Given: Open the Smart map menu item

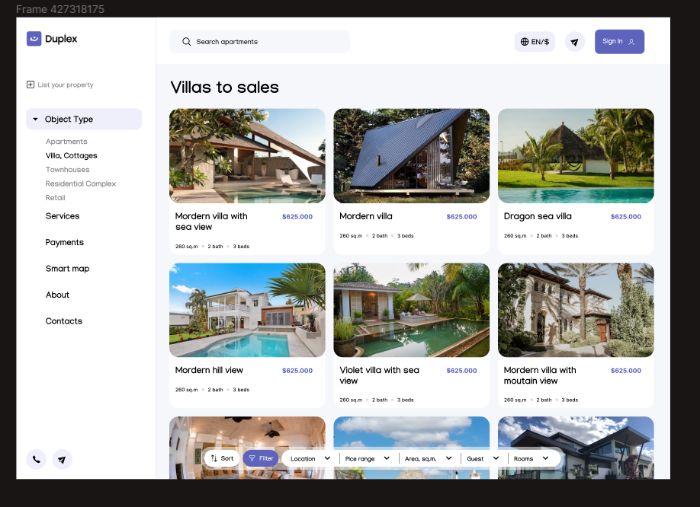Looking at the screenshot, I should click(x=67, y=268).
